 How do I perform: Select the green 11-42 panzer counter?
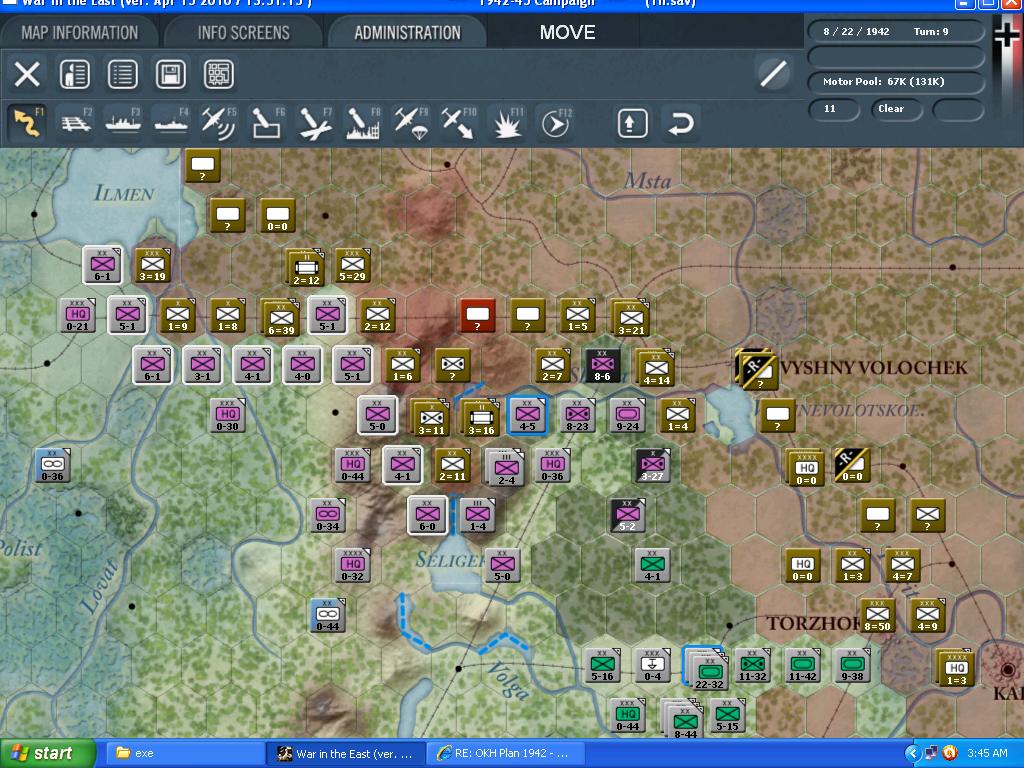click(802, 665)
